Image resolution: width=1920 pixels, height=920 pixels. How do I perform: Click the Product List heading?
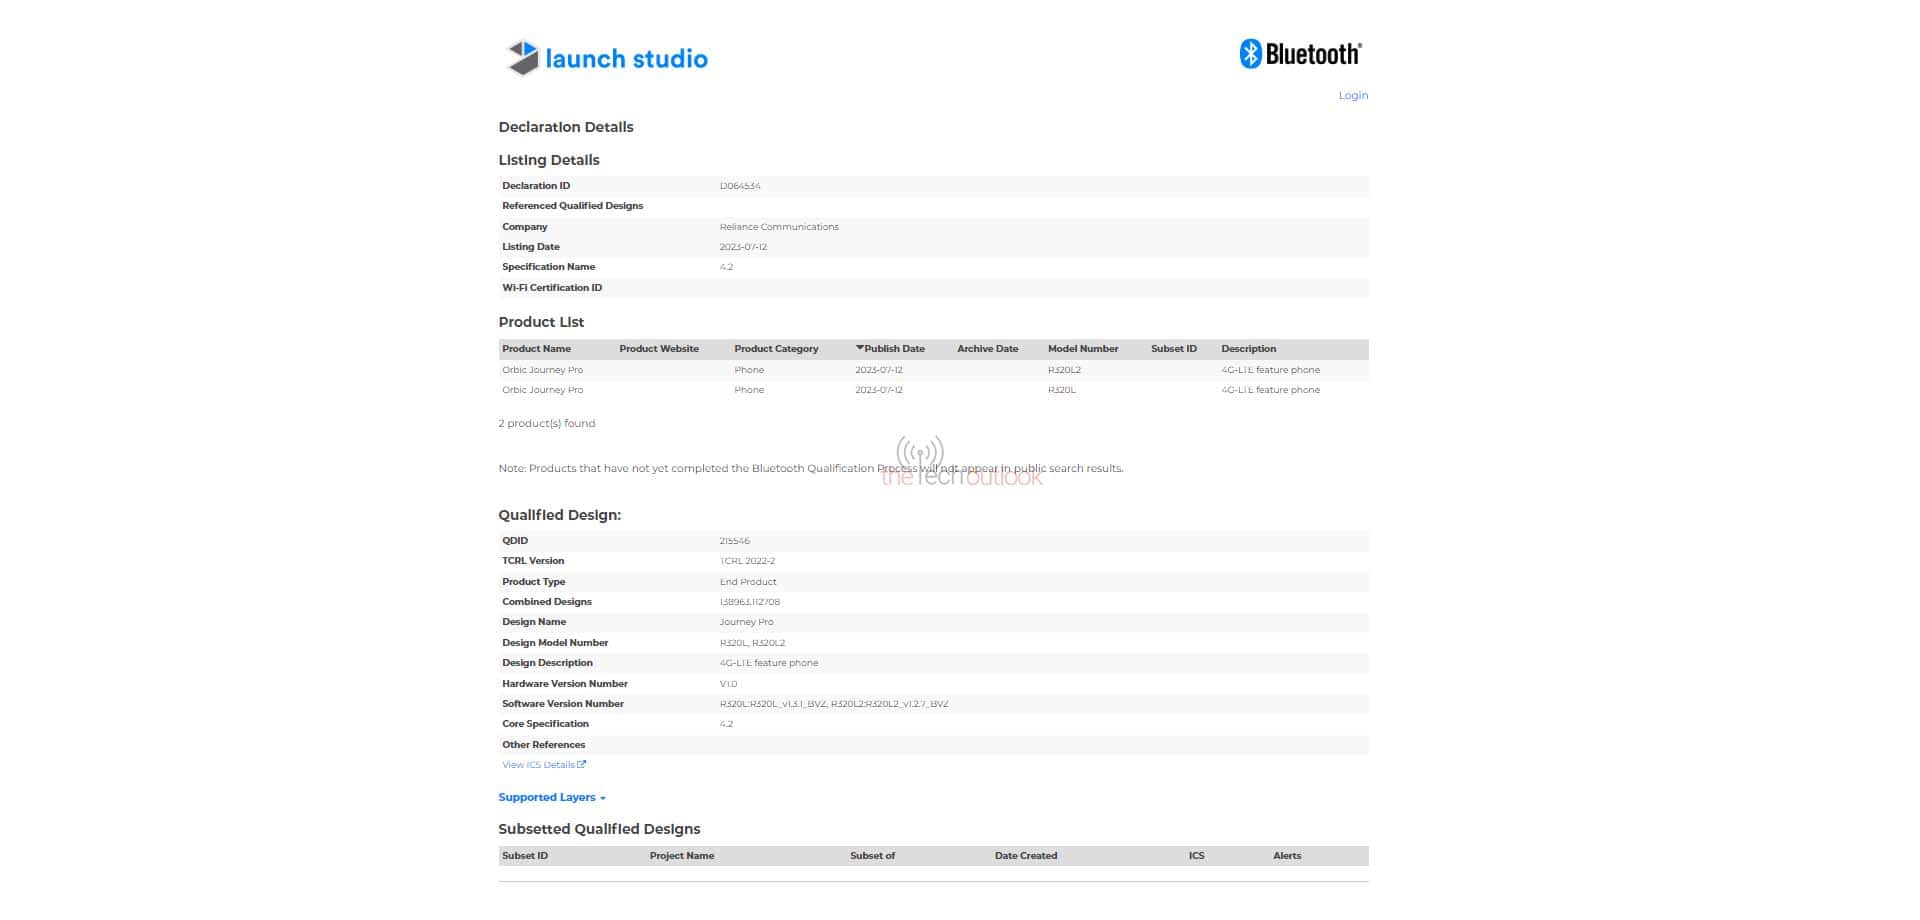pyautogui.click(x=541, y=322)
